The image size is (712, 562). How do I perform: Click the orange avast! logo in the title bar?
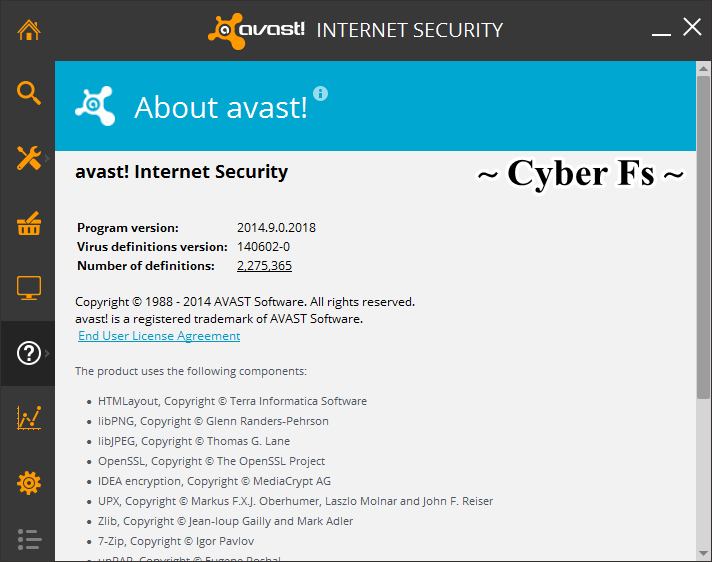(256, 30)
